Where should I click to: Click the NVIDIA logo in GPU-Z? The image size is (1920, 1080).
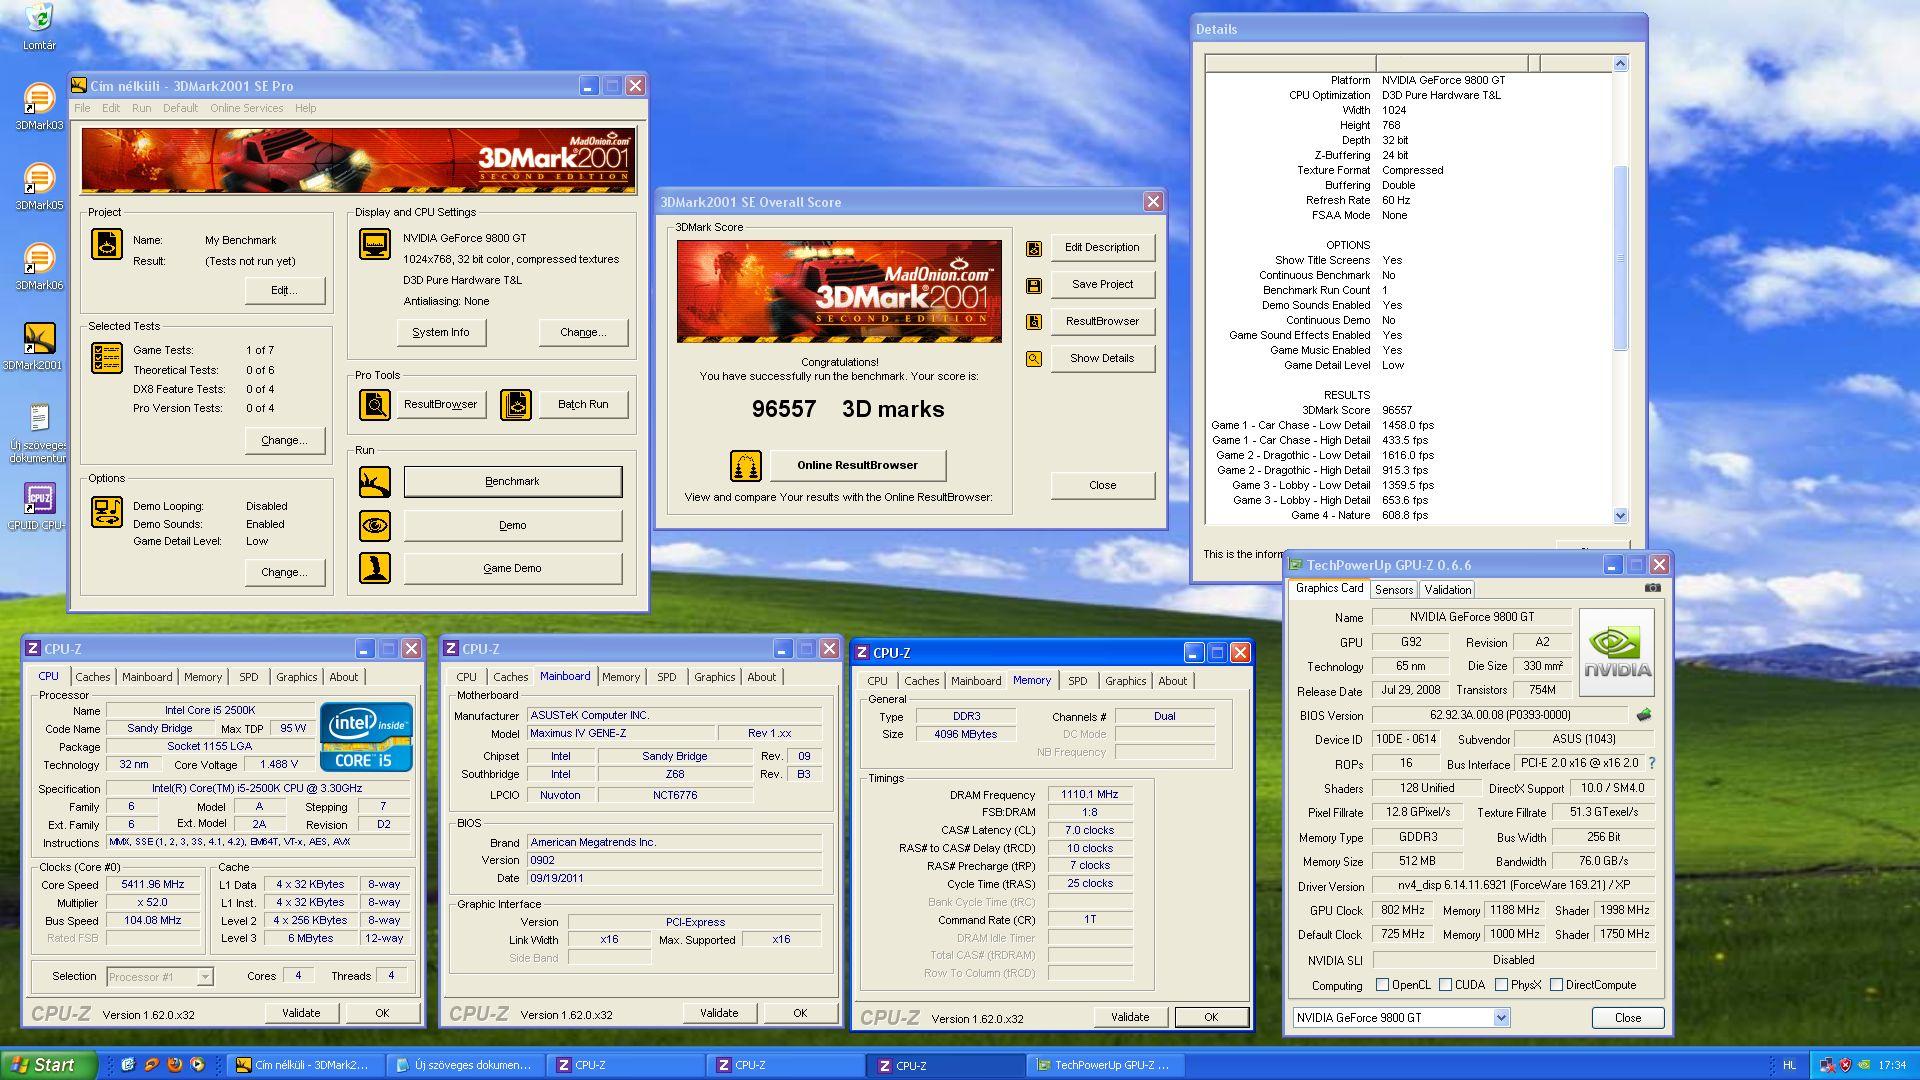click(1616, 653)
